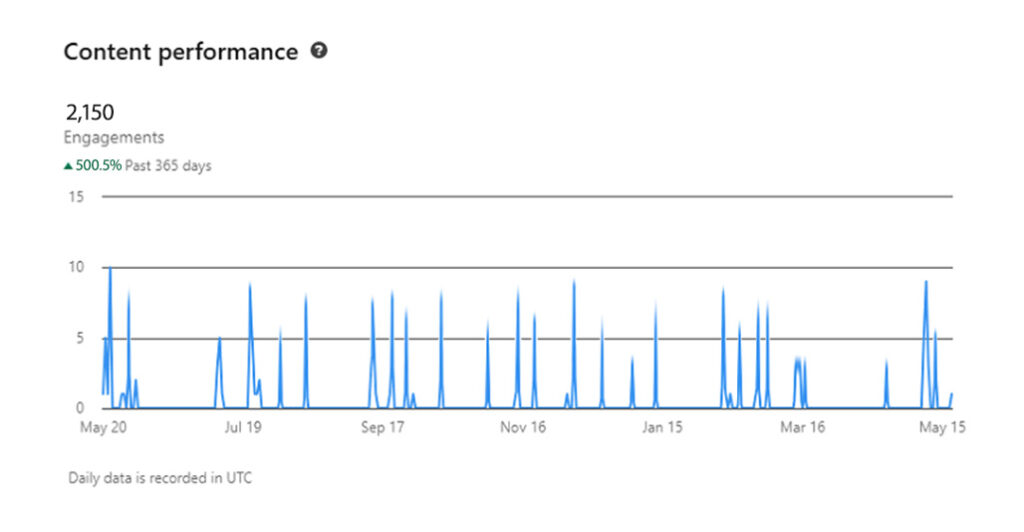
Task: Select the 'Engagements' label
Action: pos(114,138)
